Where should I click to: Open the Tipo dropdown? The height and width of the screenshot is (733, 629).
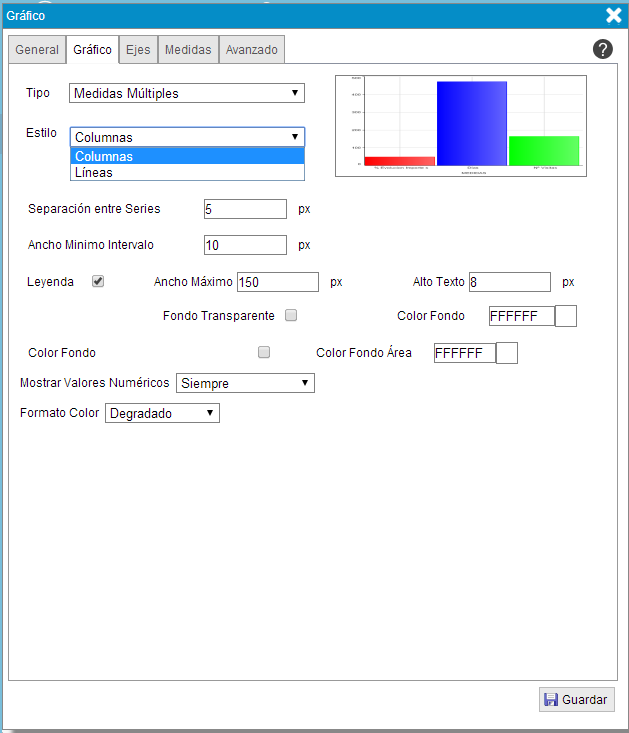coord(187,93)
